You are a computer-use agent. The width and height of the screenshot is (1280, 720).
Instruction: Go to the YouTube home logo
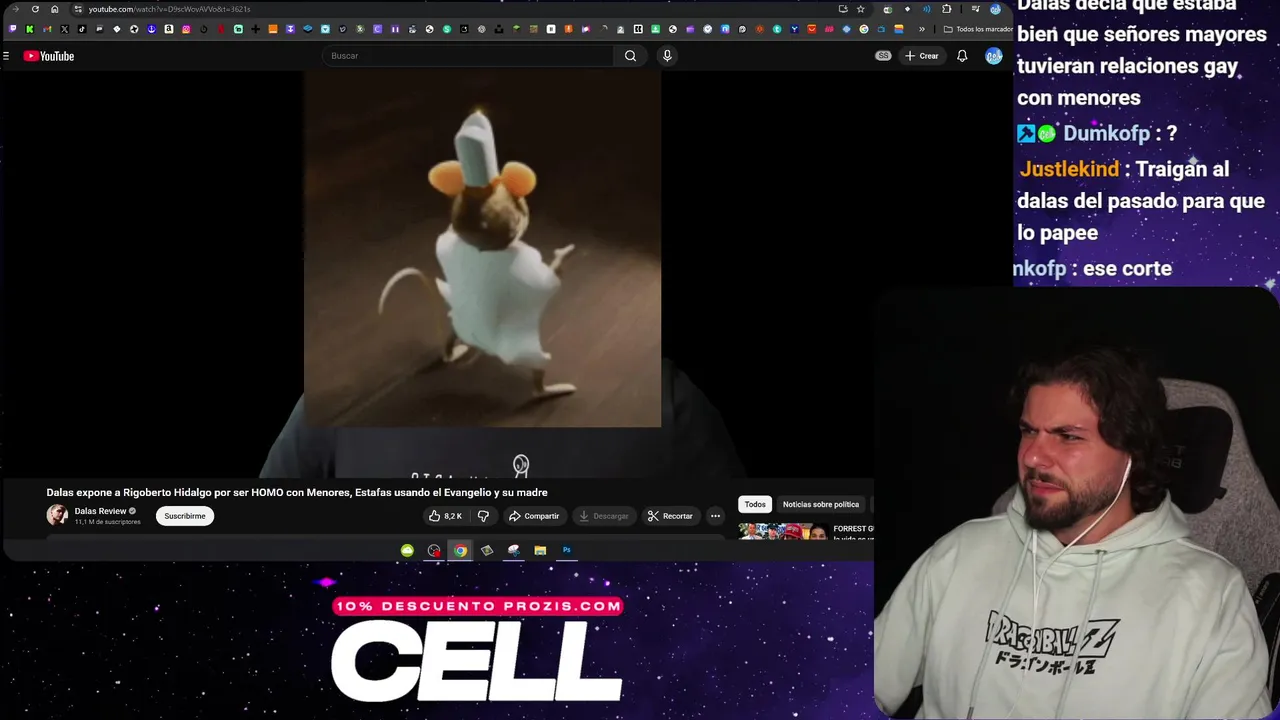point(49,56)
